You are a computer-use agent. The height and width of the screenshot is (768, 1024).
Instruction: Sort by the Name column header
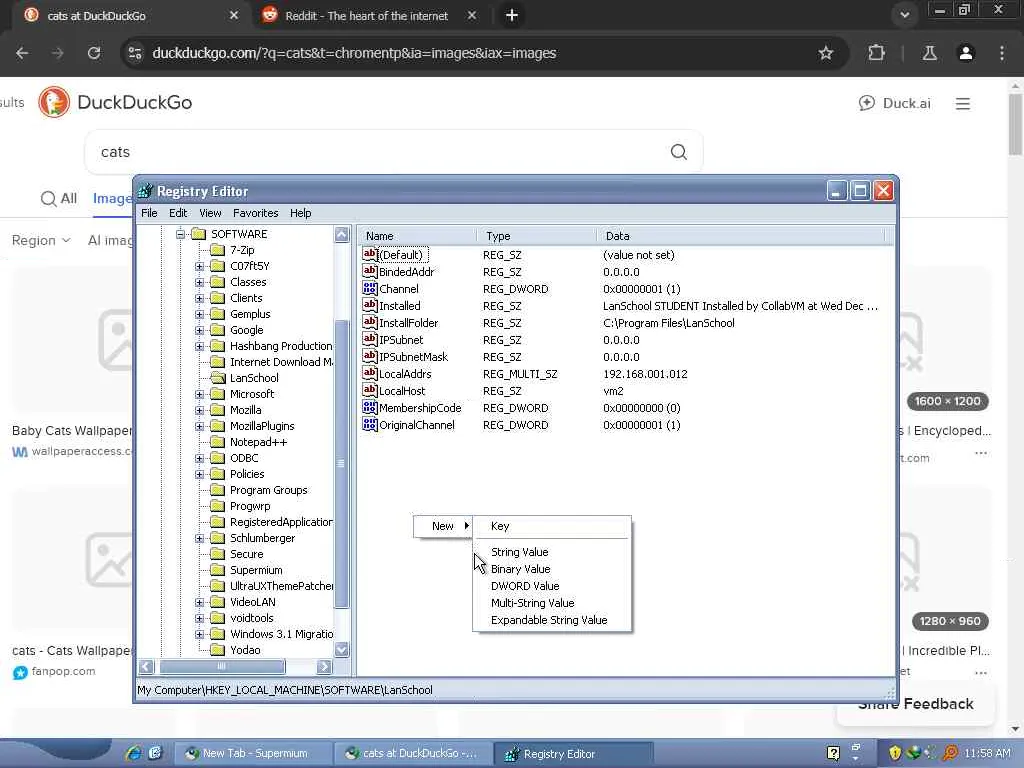coord(417,236)
